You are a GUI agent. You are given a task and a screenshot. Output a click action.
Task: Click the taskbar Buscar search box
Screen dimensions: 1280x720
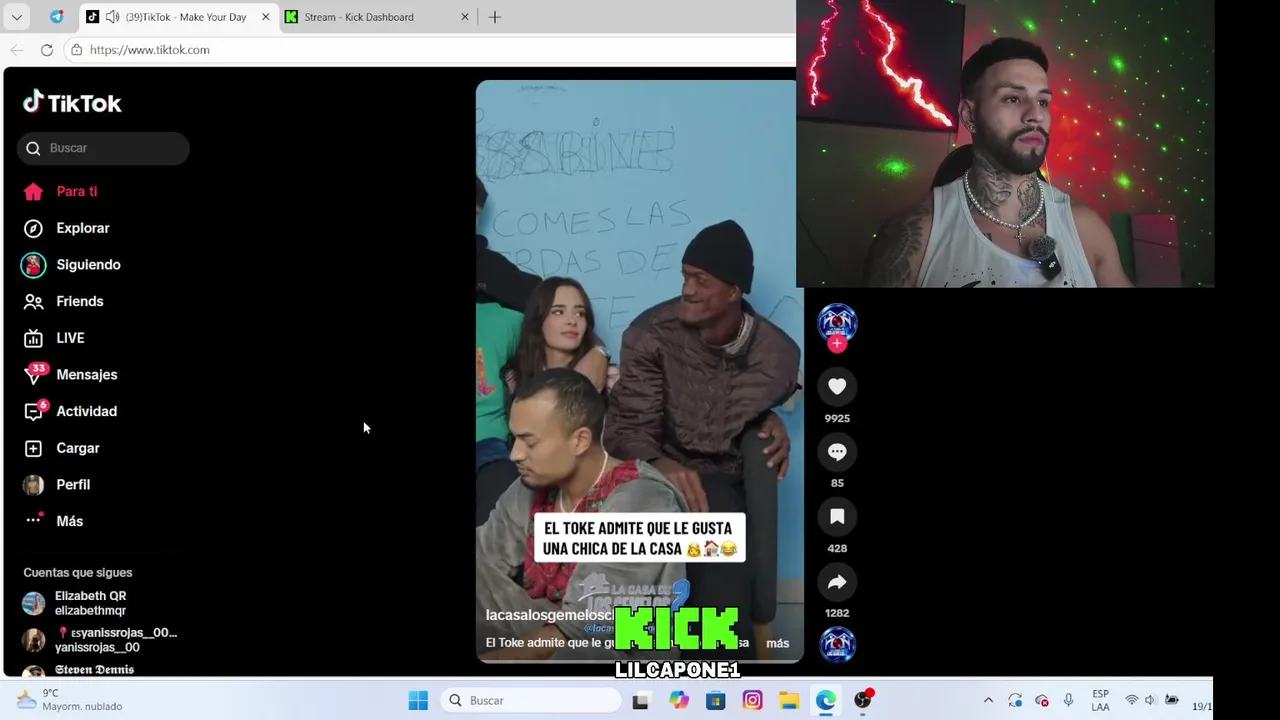pos(531,701)
